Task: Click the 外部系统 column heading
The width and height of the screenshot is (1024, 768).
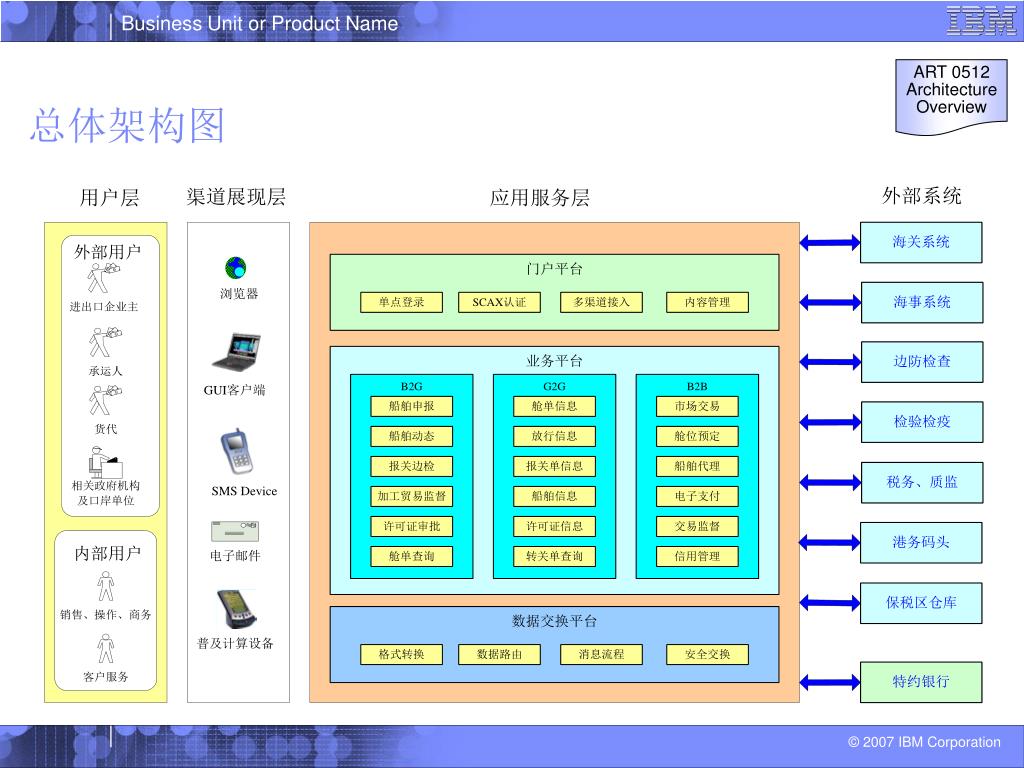Action: [921, 195]
